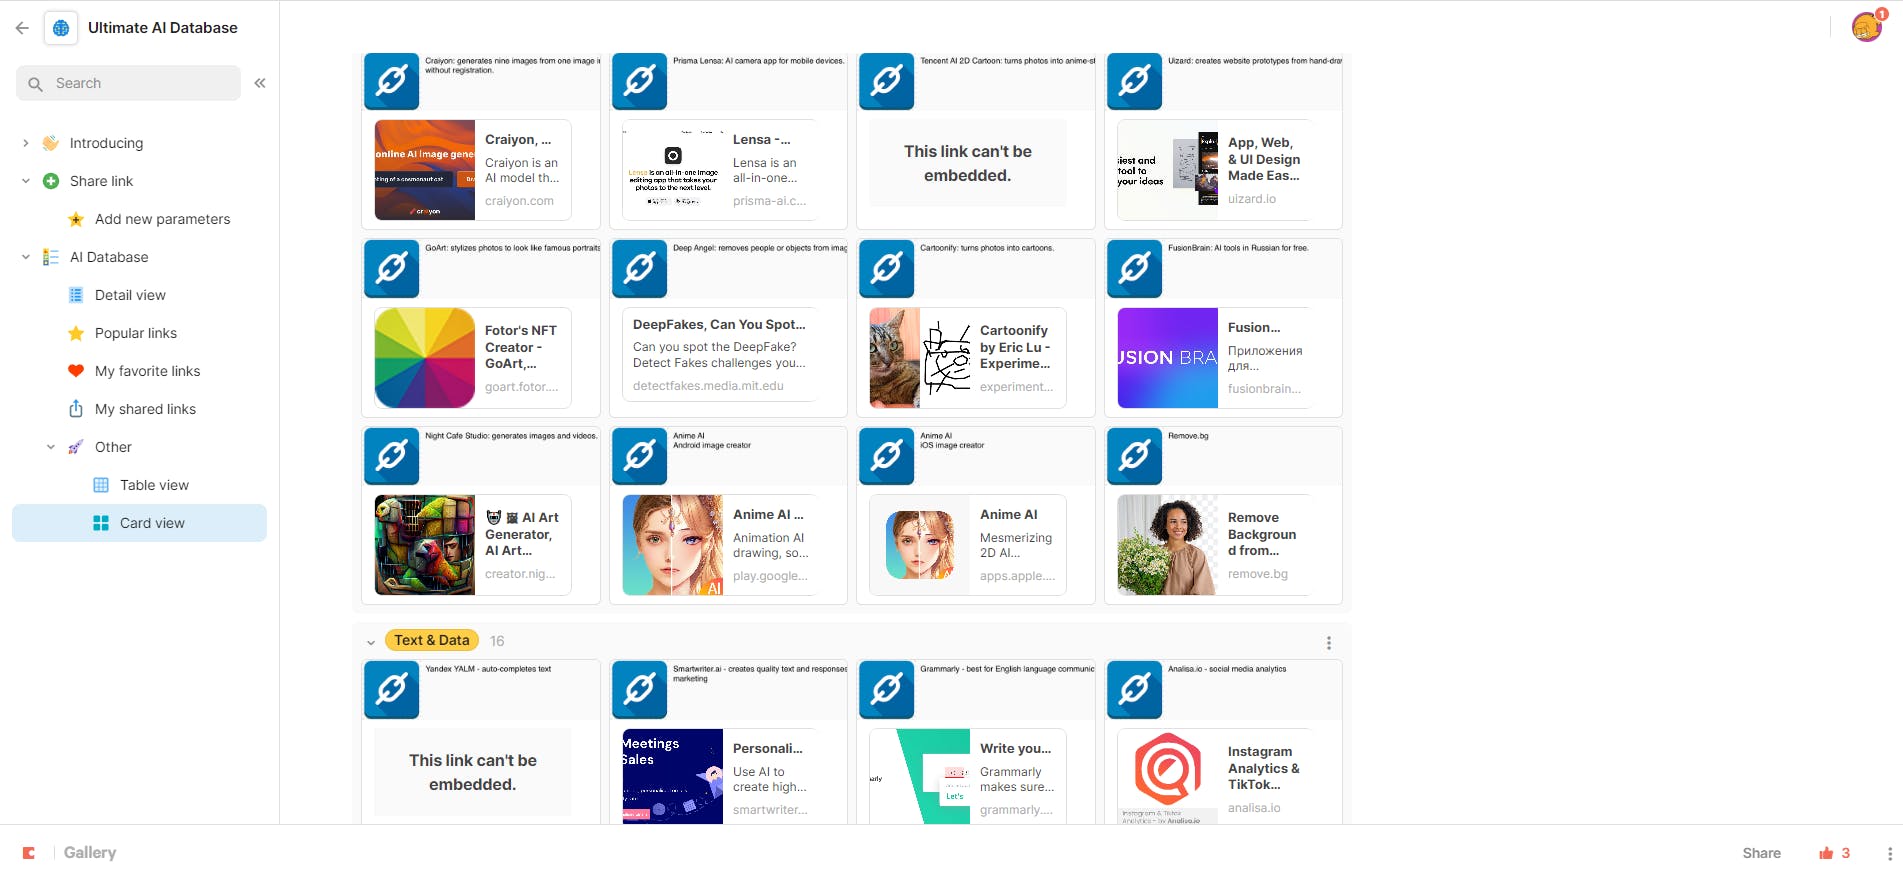Viewport: 1903px width, 878px height.
Task: Open the bottom bar more options menu
Action: pyautogui.click(x=1890, y=853)
